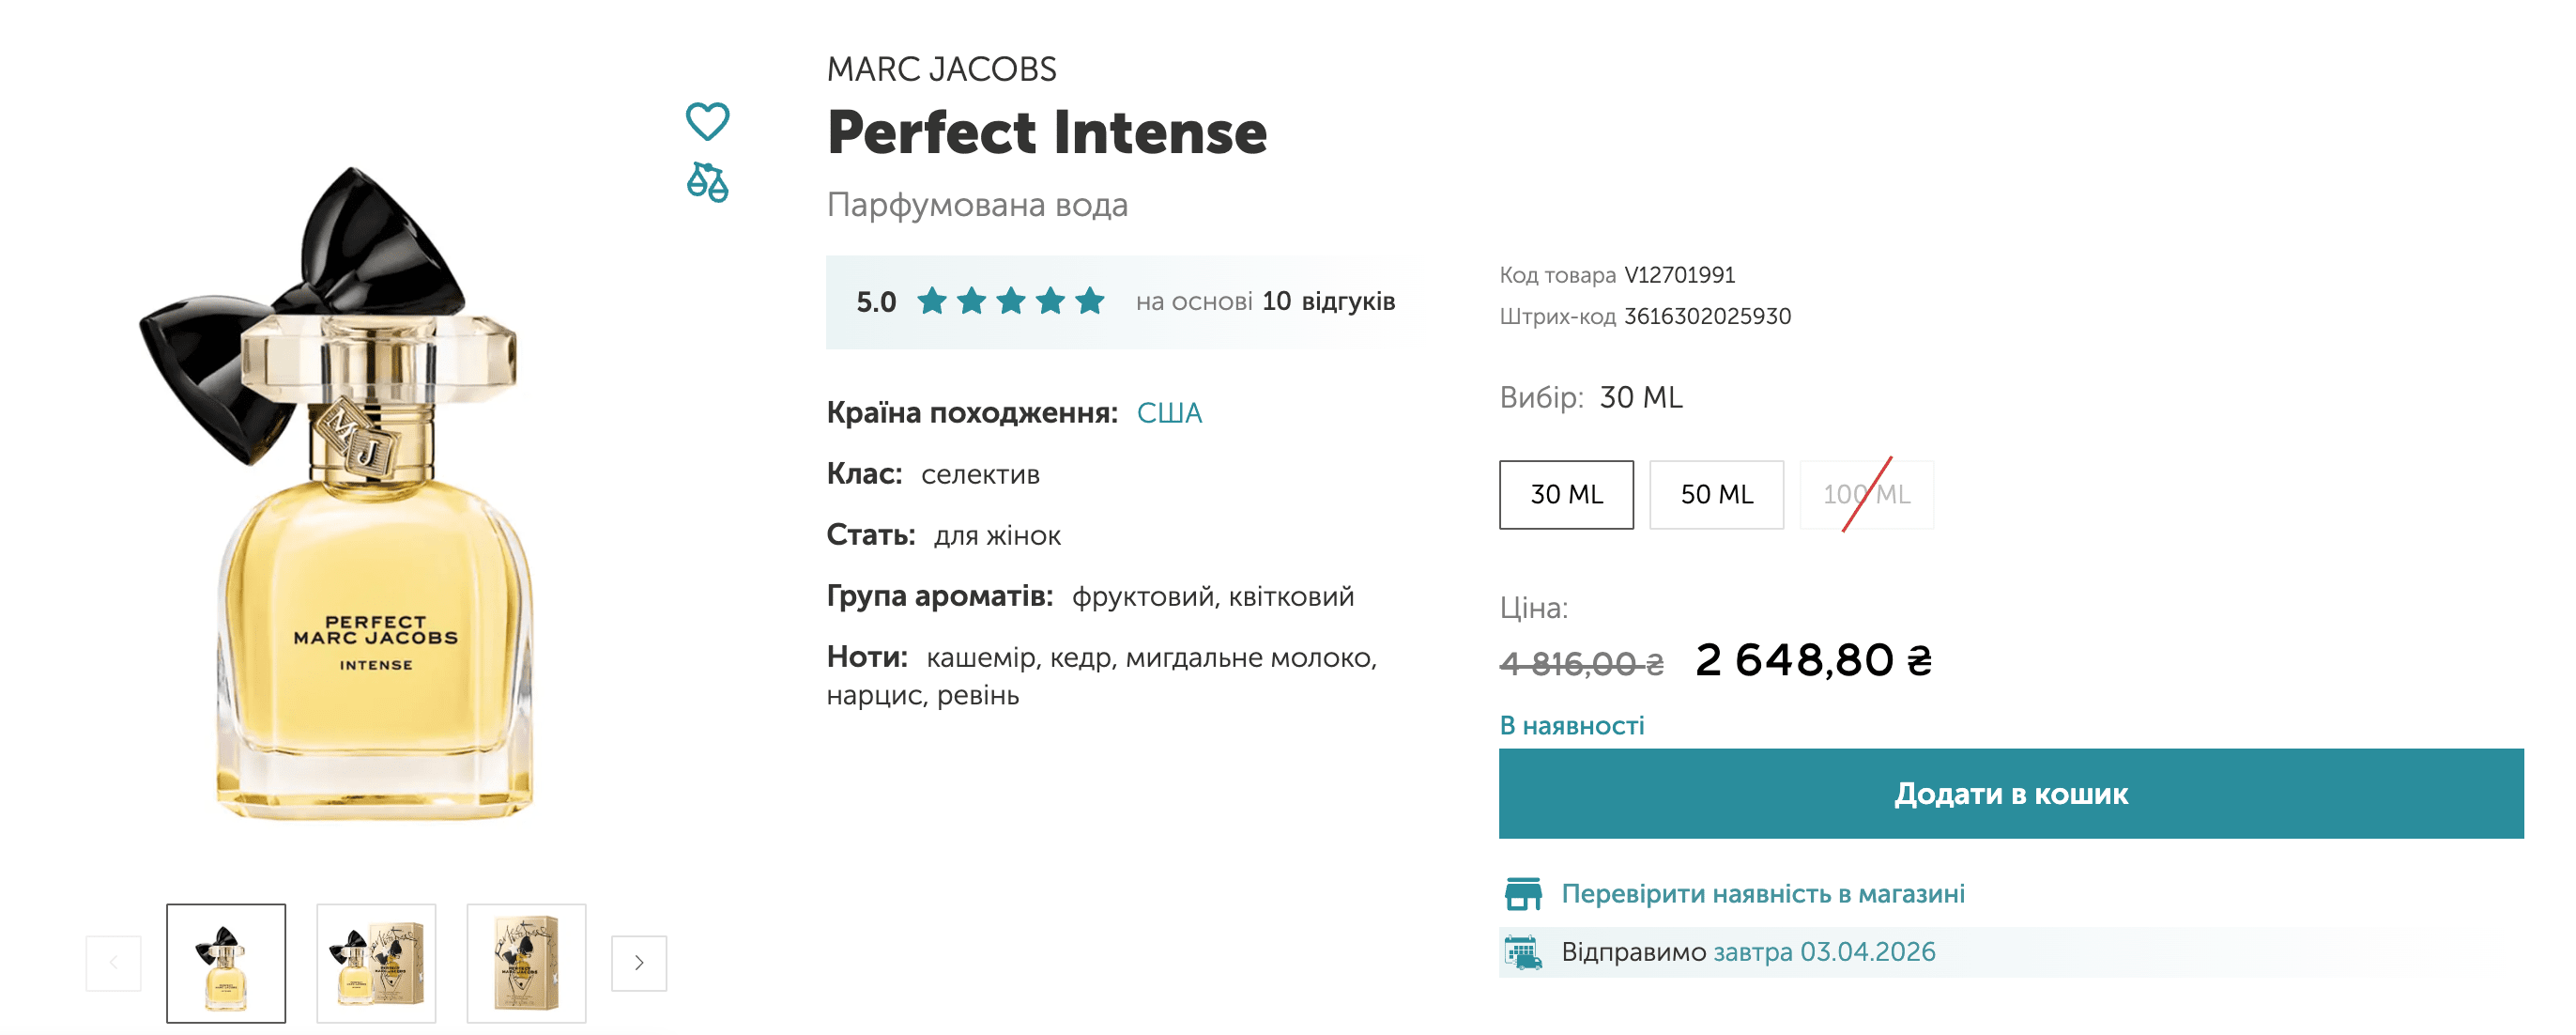Add perfume to cart with Додати в кошик
The height and width of the screenshot is (1035, 2576).
pos(2010,793)
